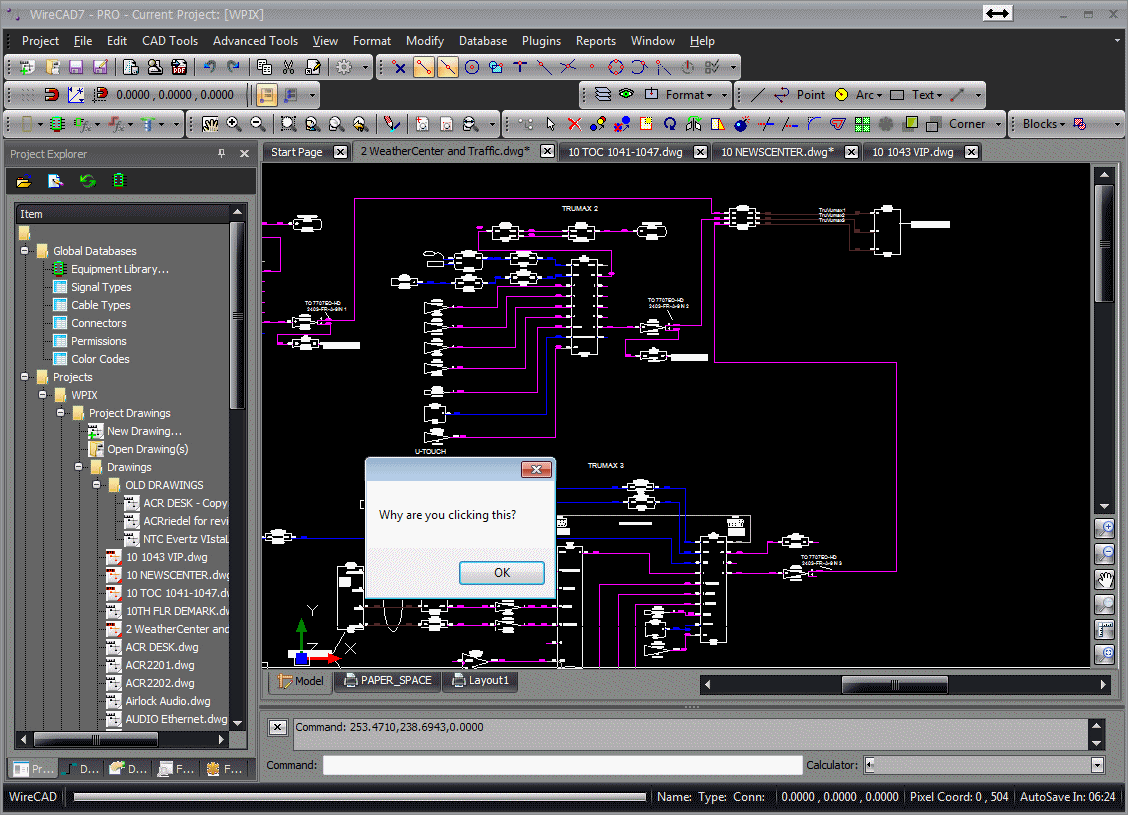Image resolution: width=1128 pixels, height=815 pixels.
Task: Pin the Project Explorer panel
Action: coord(222,154)
